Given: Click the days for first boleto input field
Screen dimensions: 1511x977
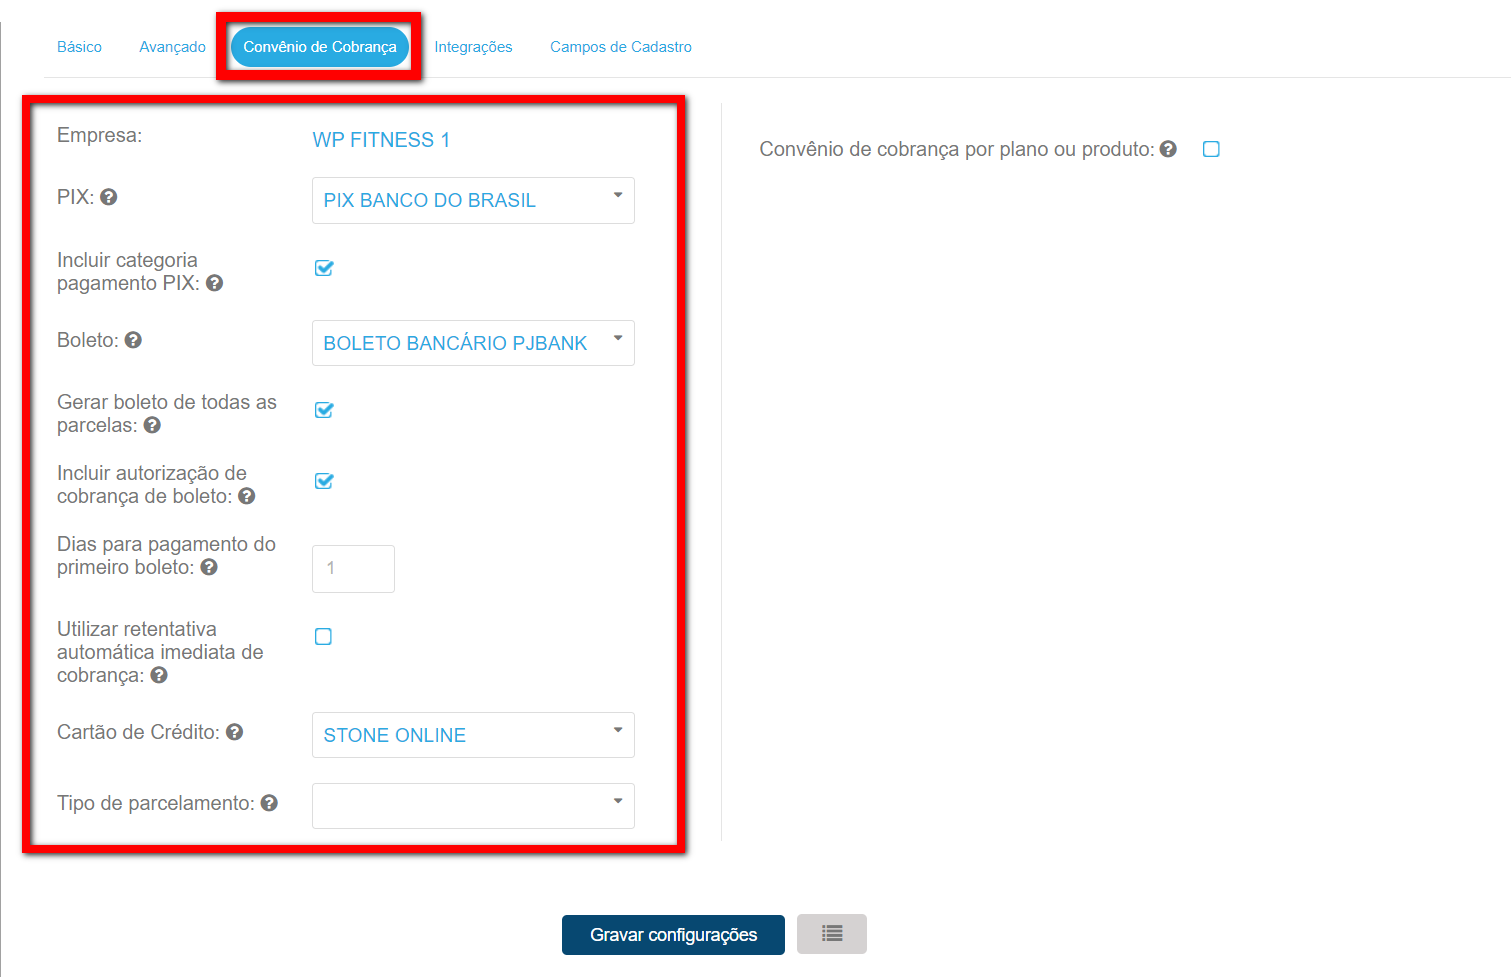Looking at the screenshot, I should (353, 569).
